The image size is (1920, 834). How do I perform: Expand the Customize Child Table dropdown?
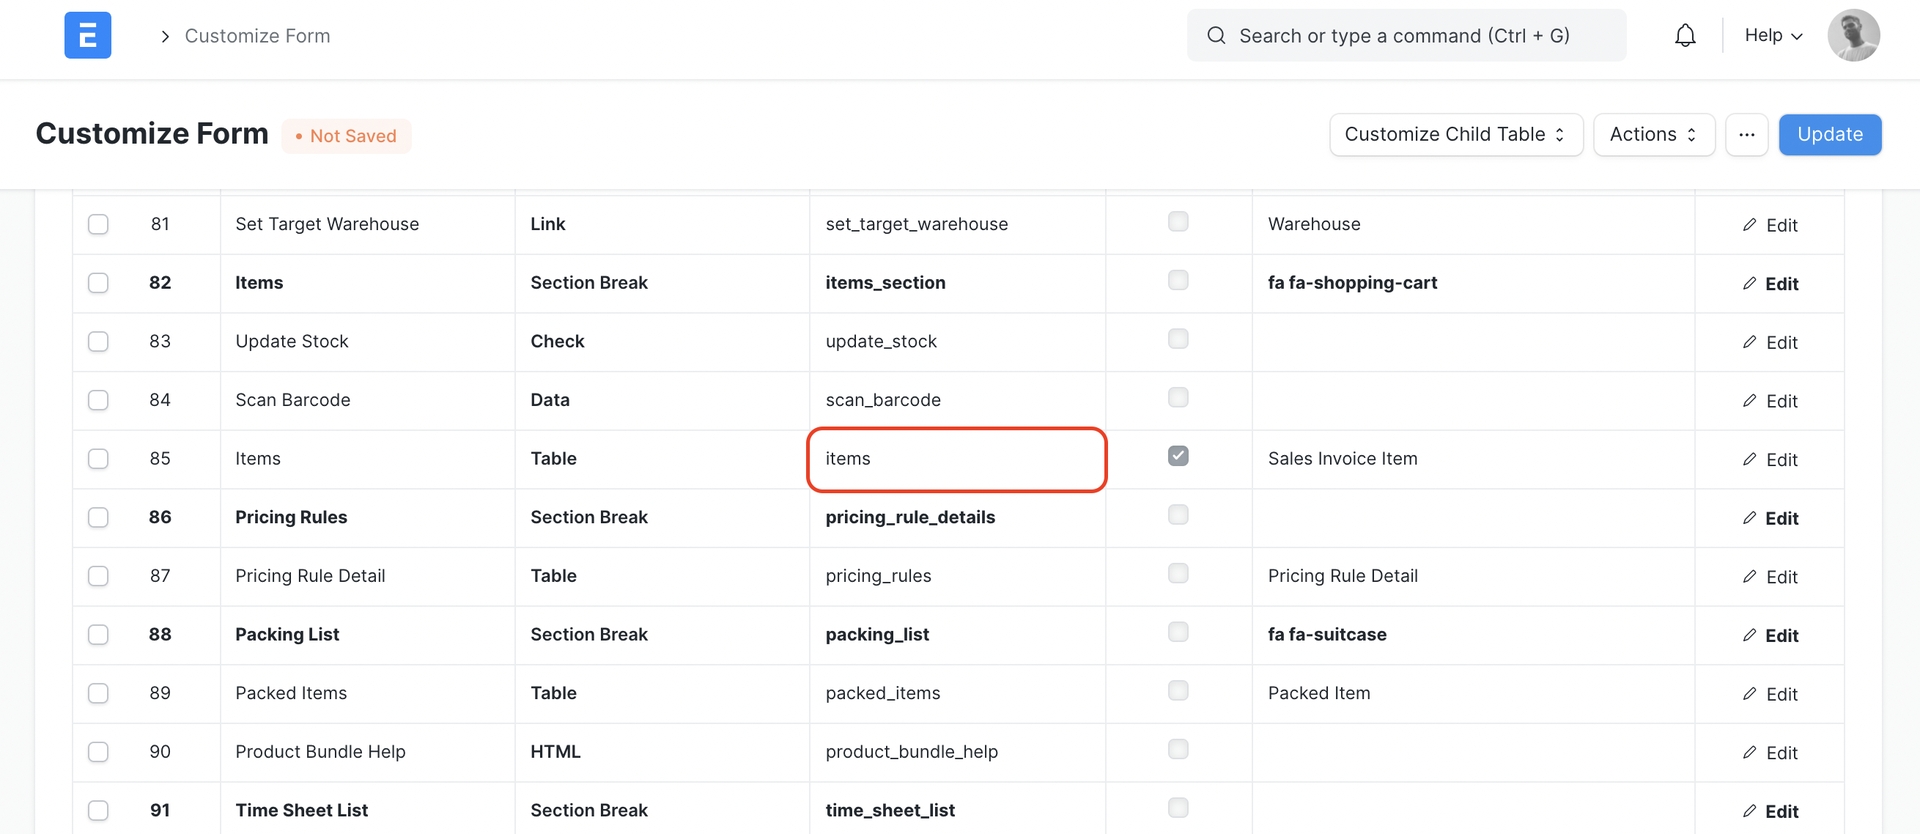[x=1455, y=135]
